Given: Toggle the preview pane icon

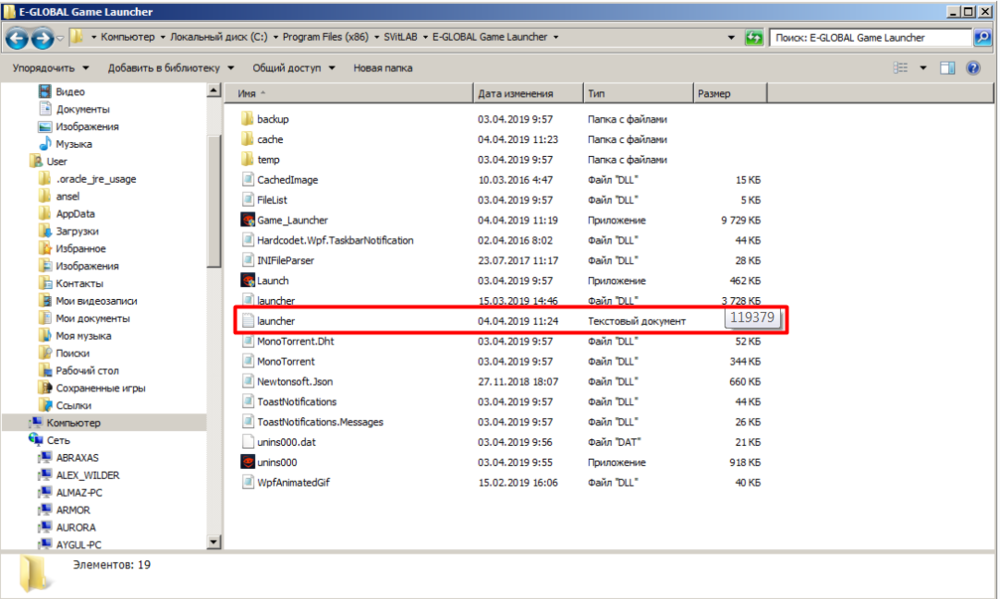Looking at the screenshot, I should 947,68.
